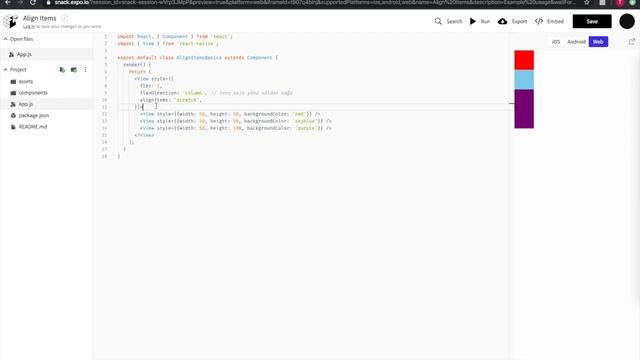Screen dimensions: 640x360
Task: Click the README.md file icon
Action: coord(13,127)
